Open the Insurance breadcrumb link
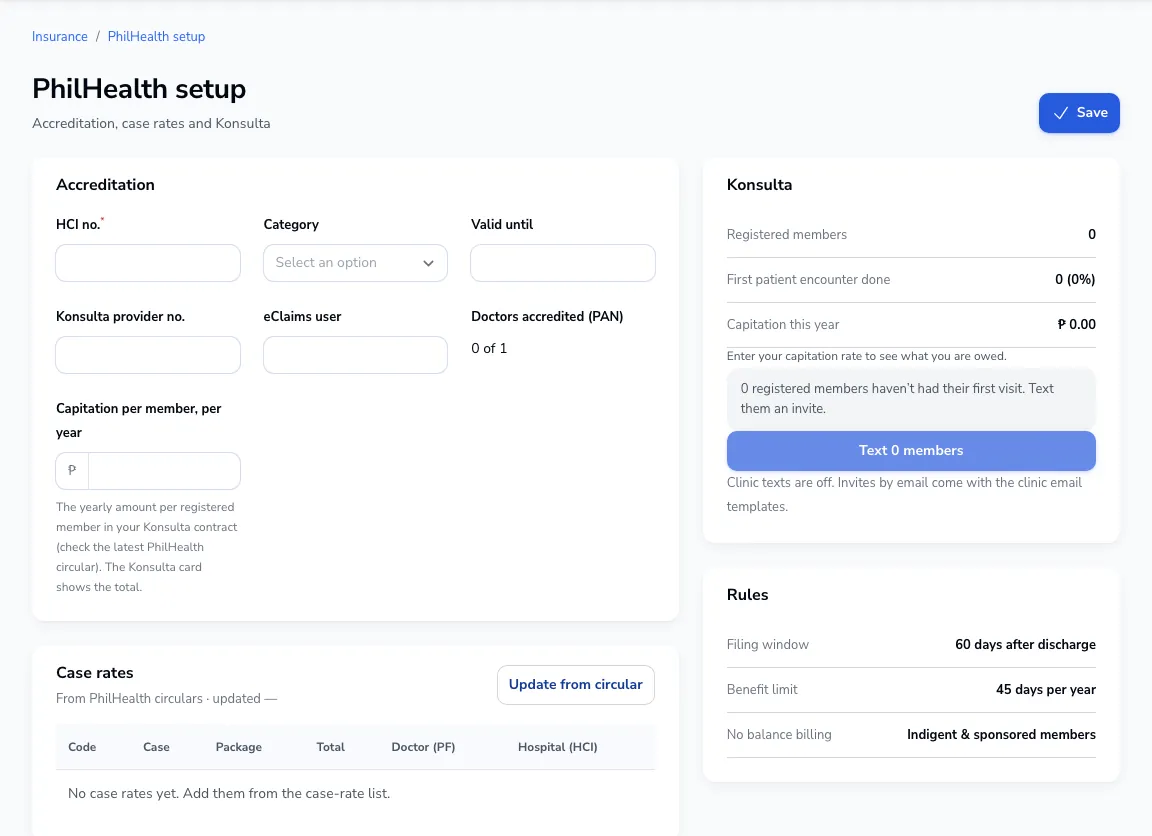 click(x=60, y=37)
